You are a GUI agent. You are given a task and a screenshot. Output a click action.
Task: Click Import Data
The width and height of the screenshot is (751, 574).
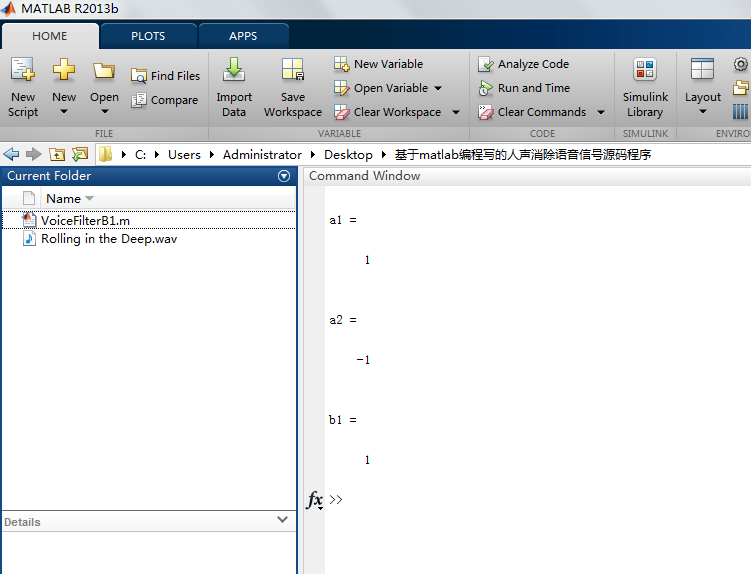point(234,88)
